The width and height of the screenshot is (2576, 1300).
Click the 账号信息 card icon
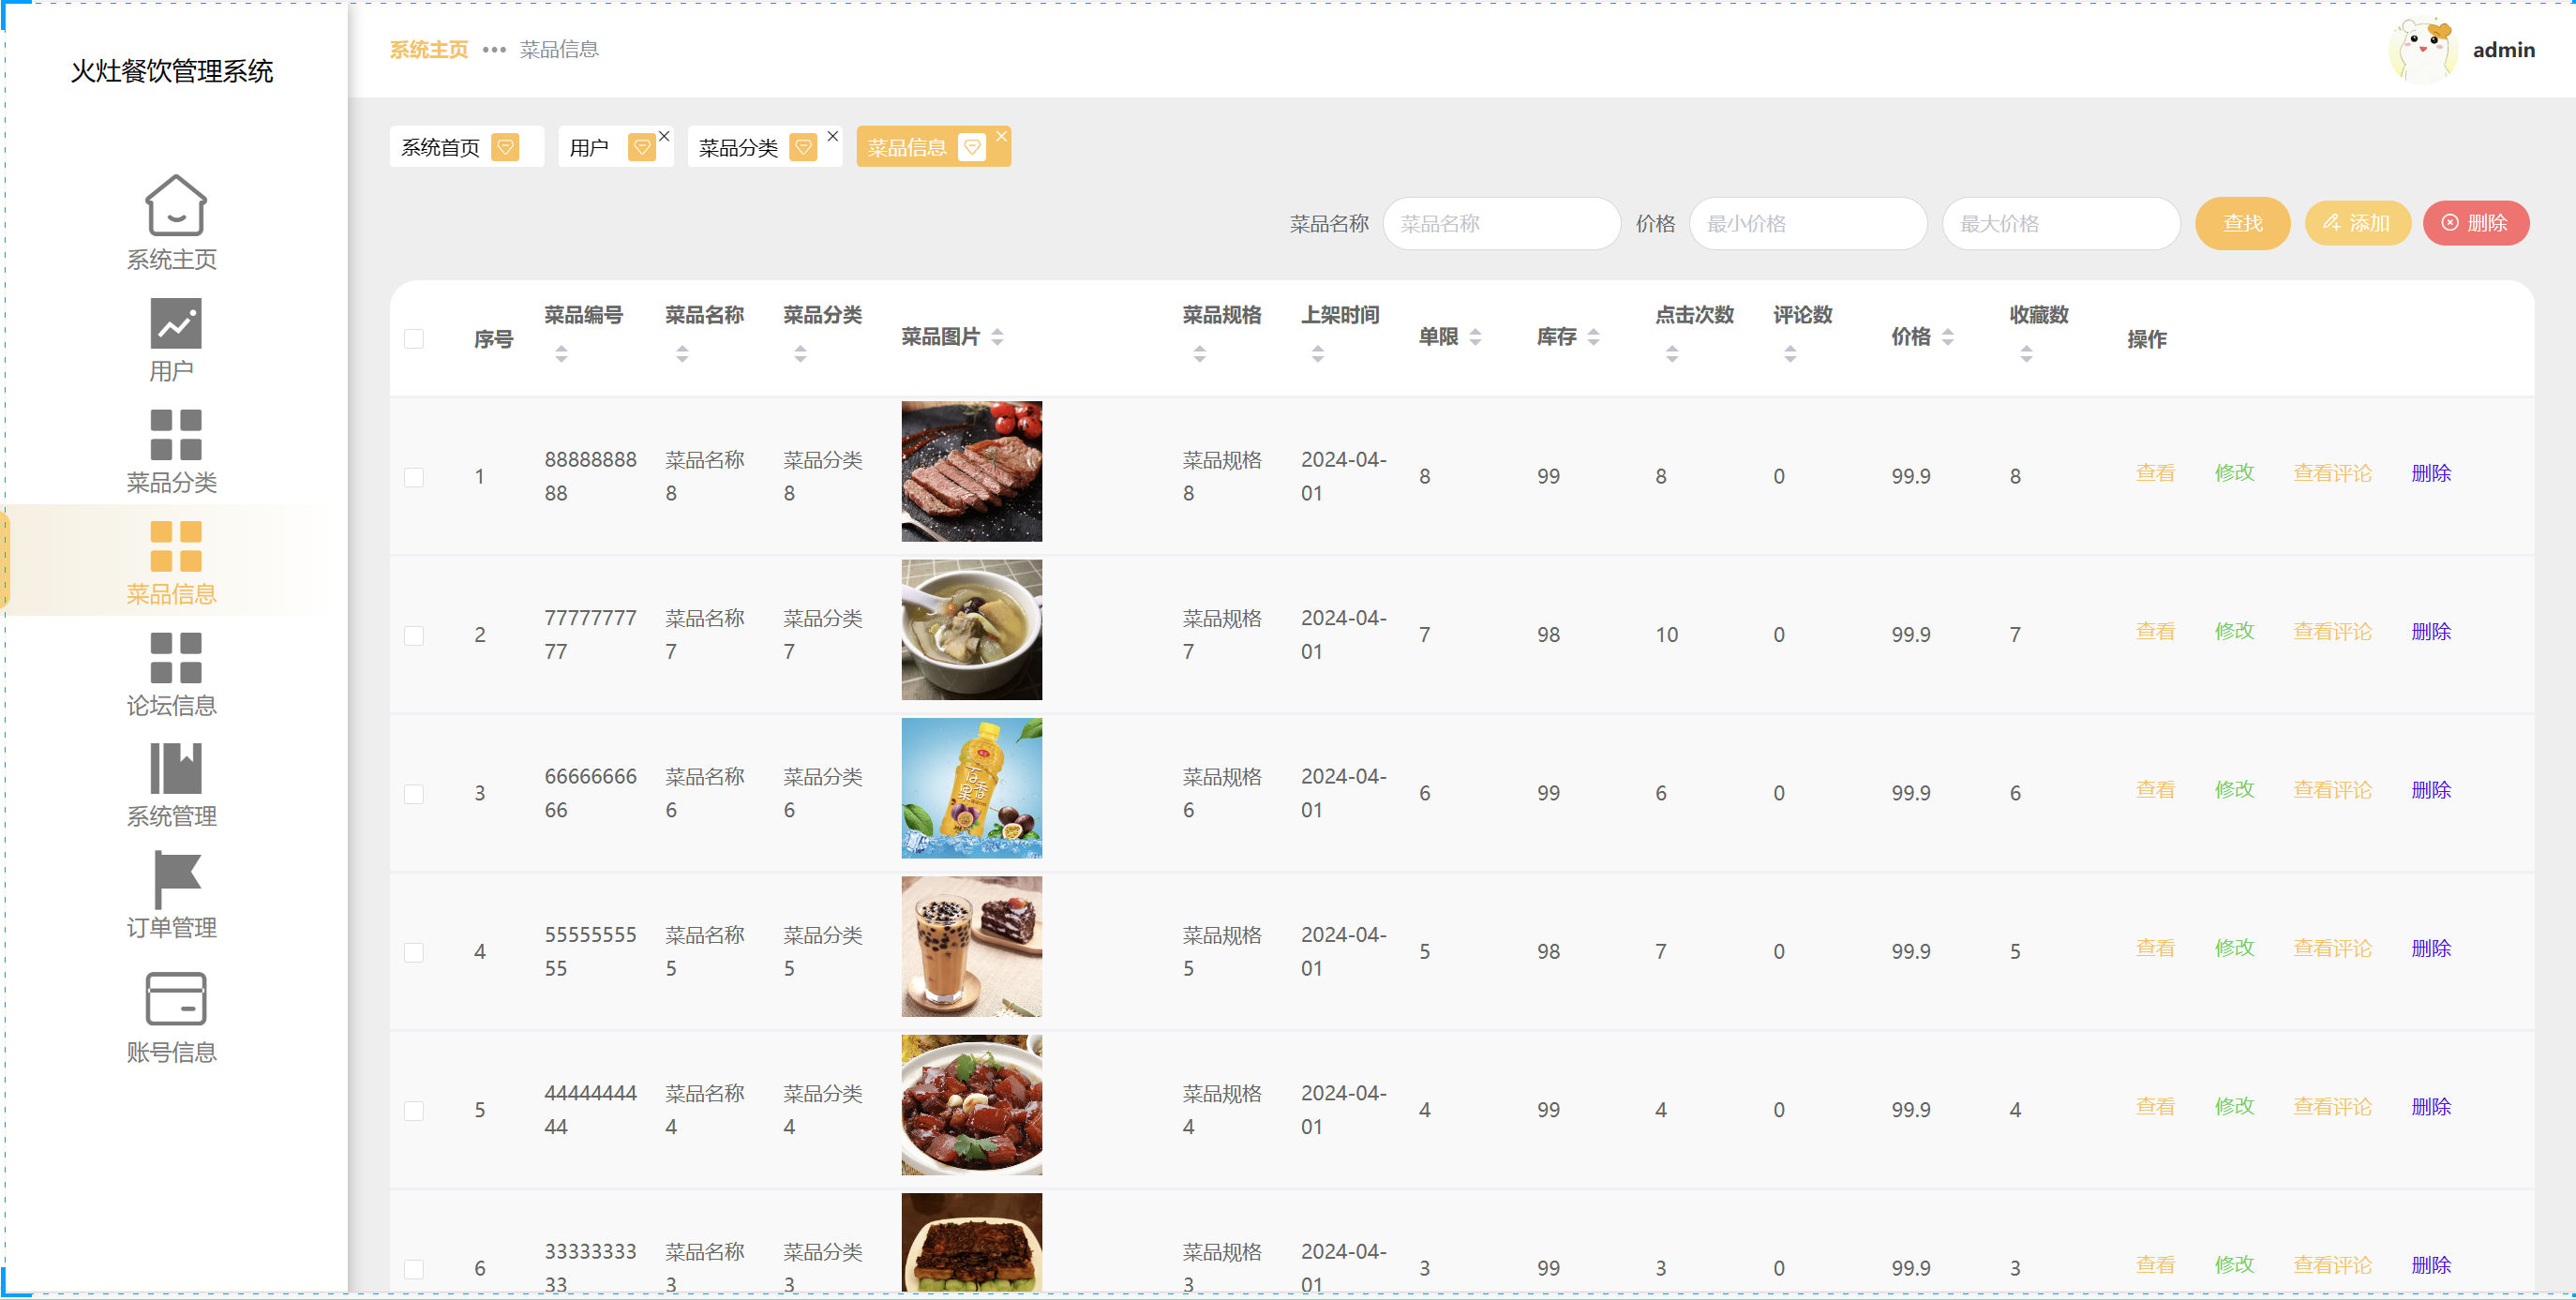tap(175, 998)
